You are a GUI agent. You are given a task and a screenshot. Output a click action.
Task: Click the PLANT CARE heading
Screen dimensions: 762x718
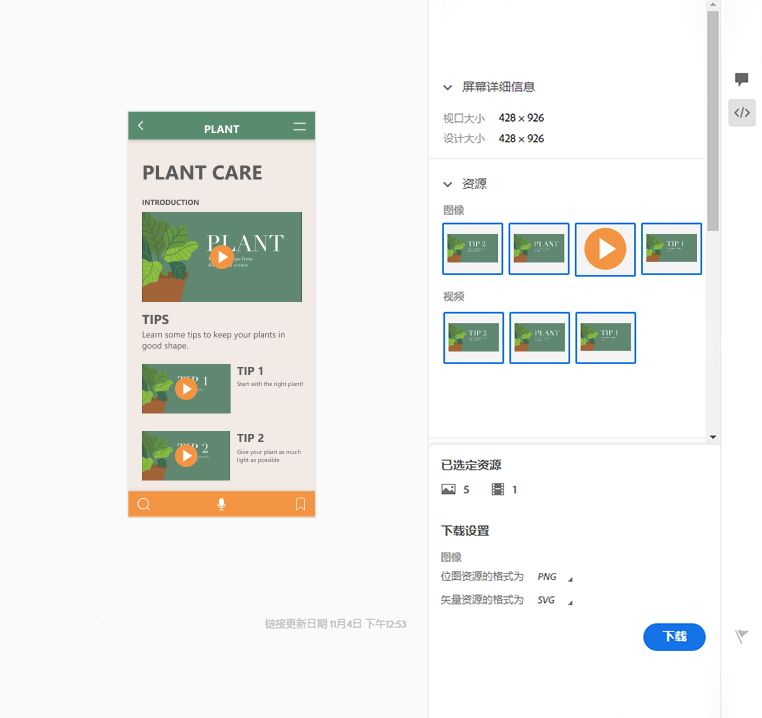click(202, 173)
